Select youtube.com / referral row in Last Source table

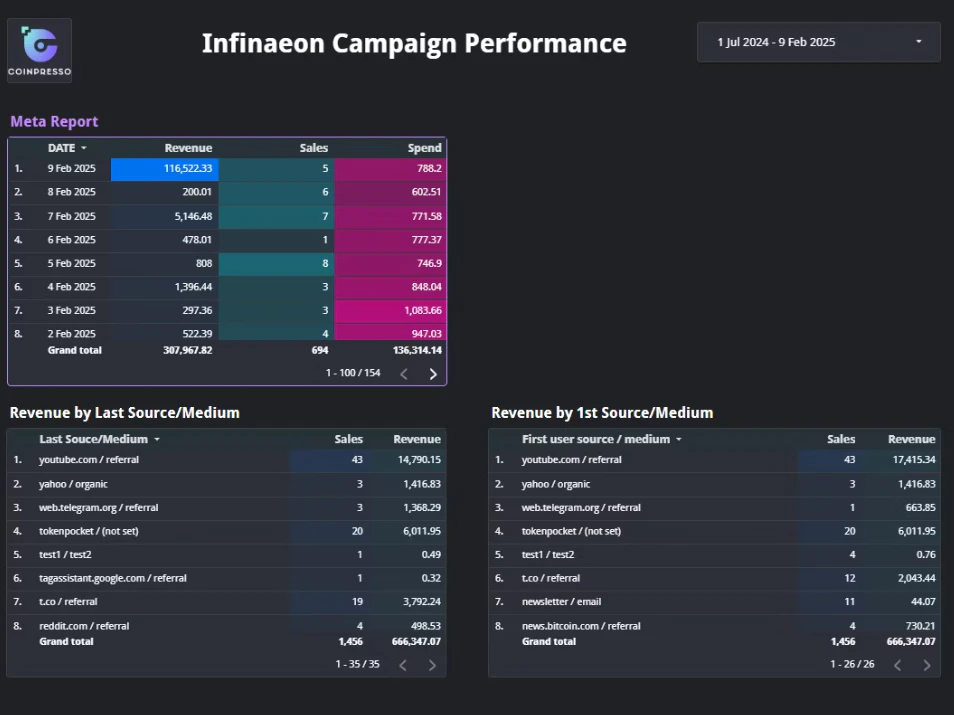click(226, 460)
